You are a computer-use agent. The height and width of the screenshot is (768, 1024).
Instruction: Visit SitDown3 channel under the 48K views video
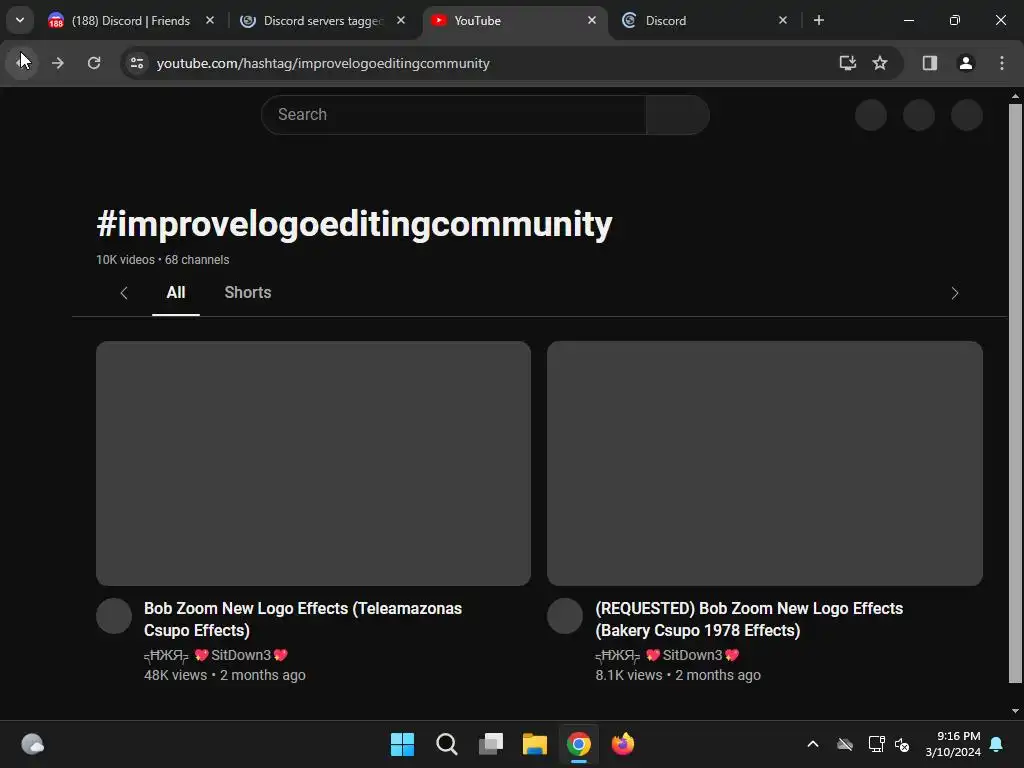(x=216, y=655)
